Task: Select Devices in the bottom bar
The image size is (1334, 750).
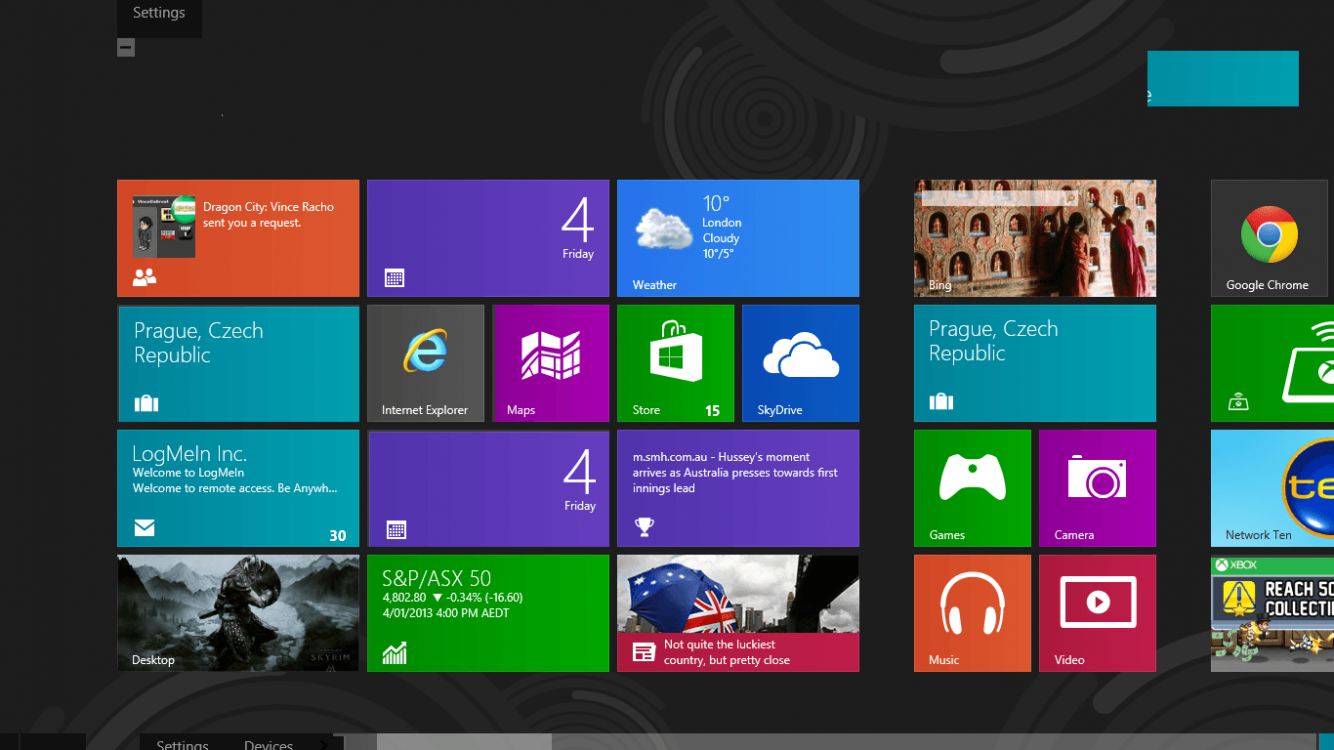Action: click(268, 744)
